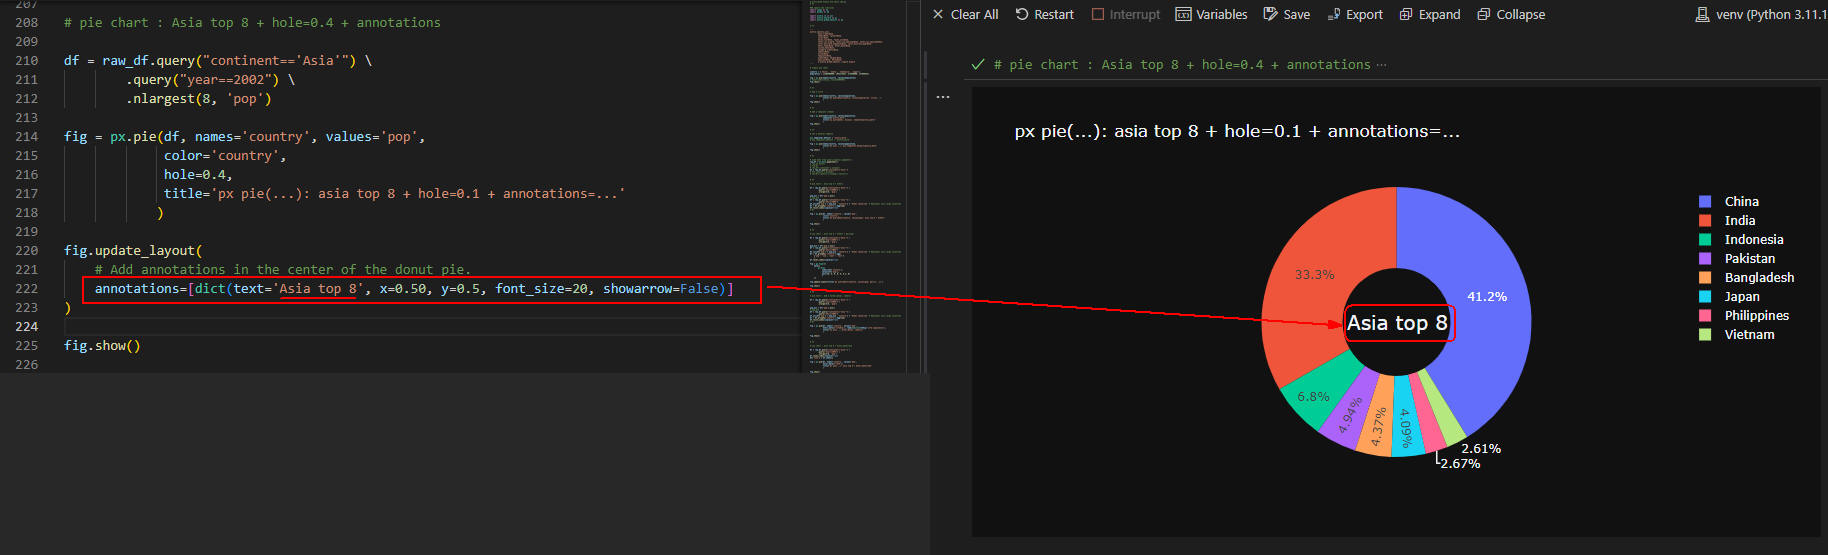Save the interactive window output

1286,14
